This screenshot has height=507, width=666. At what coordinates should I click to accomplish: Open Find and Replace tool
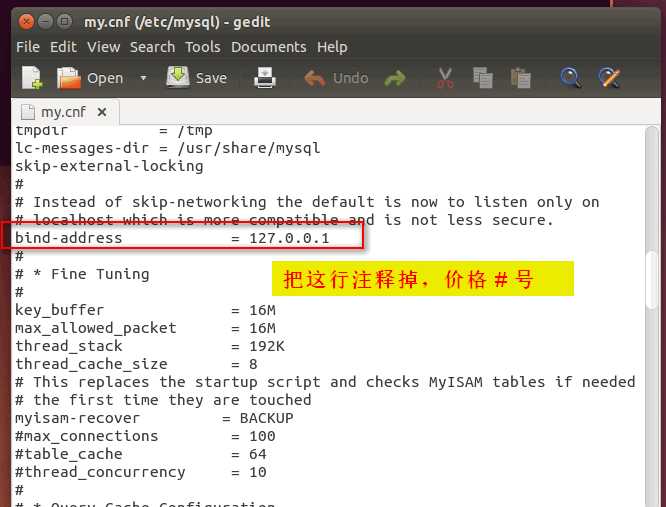point(609,78)
